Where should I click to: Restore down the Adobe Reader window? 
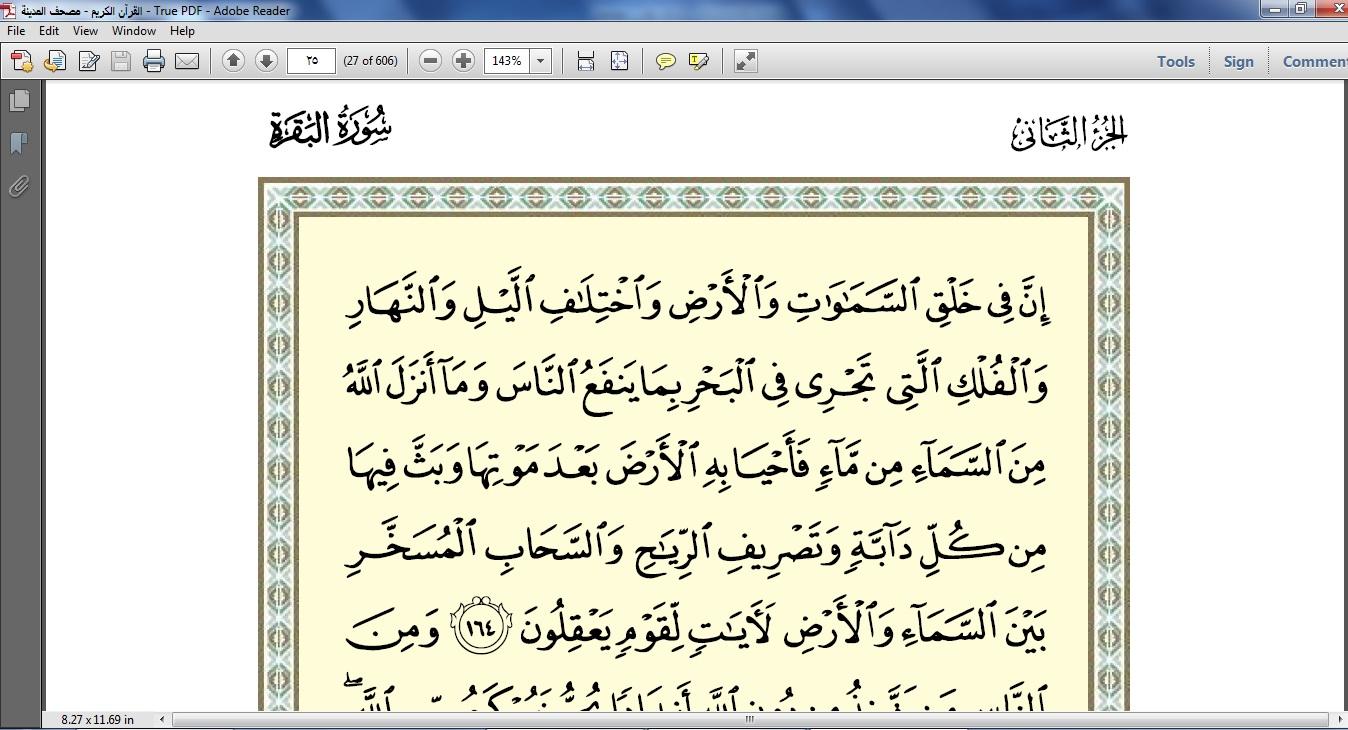coord(1301,9)
